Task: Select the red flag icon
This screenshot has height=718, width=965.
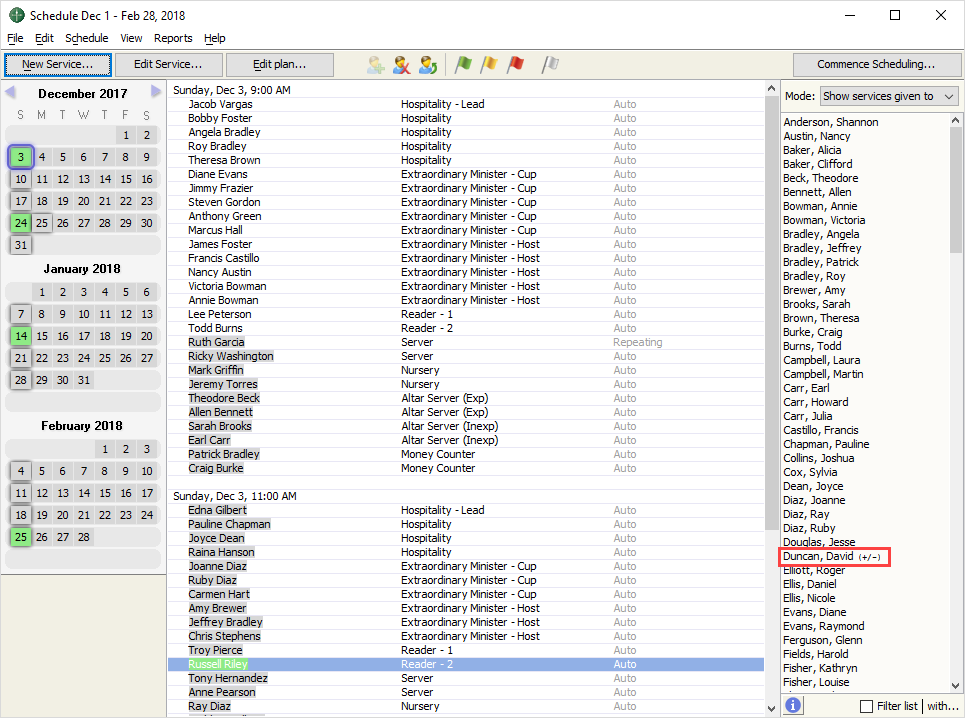Action: [x=515, y=65]
